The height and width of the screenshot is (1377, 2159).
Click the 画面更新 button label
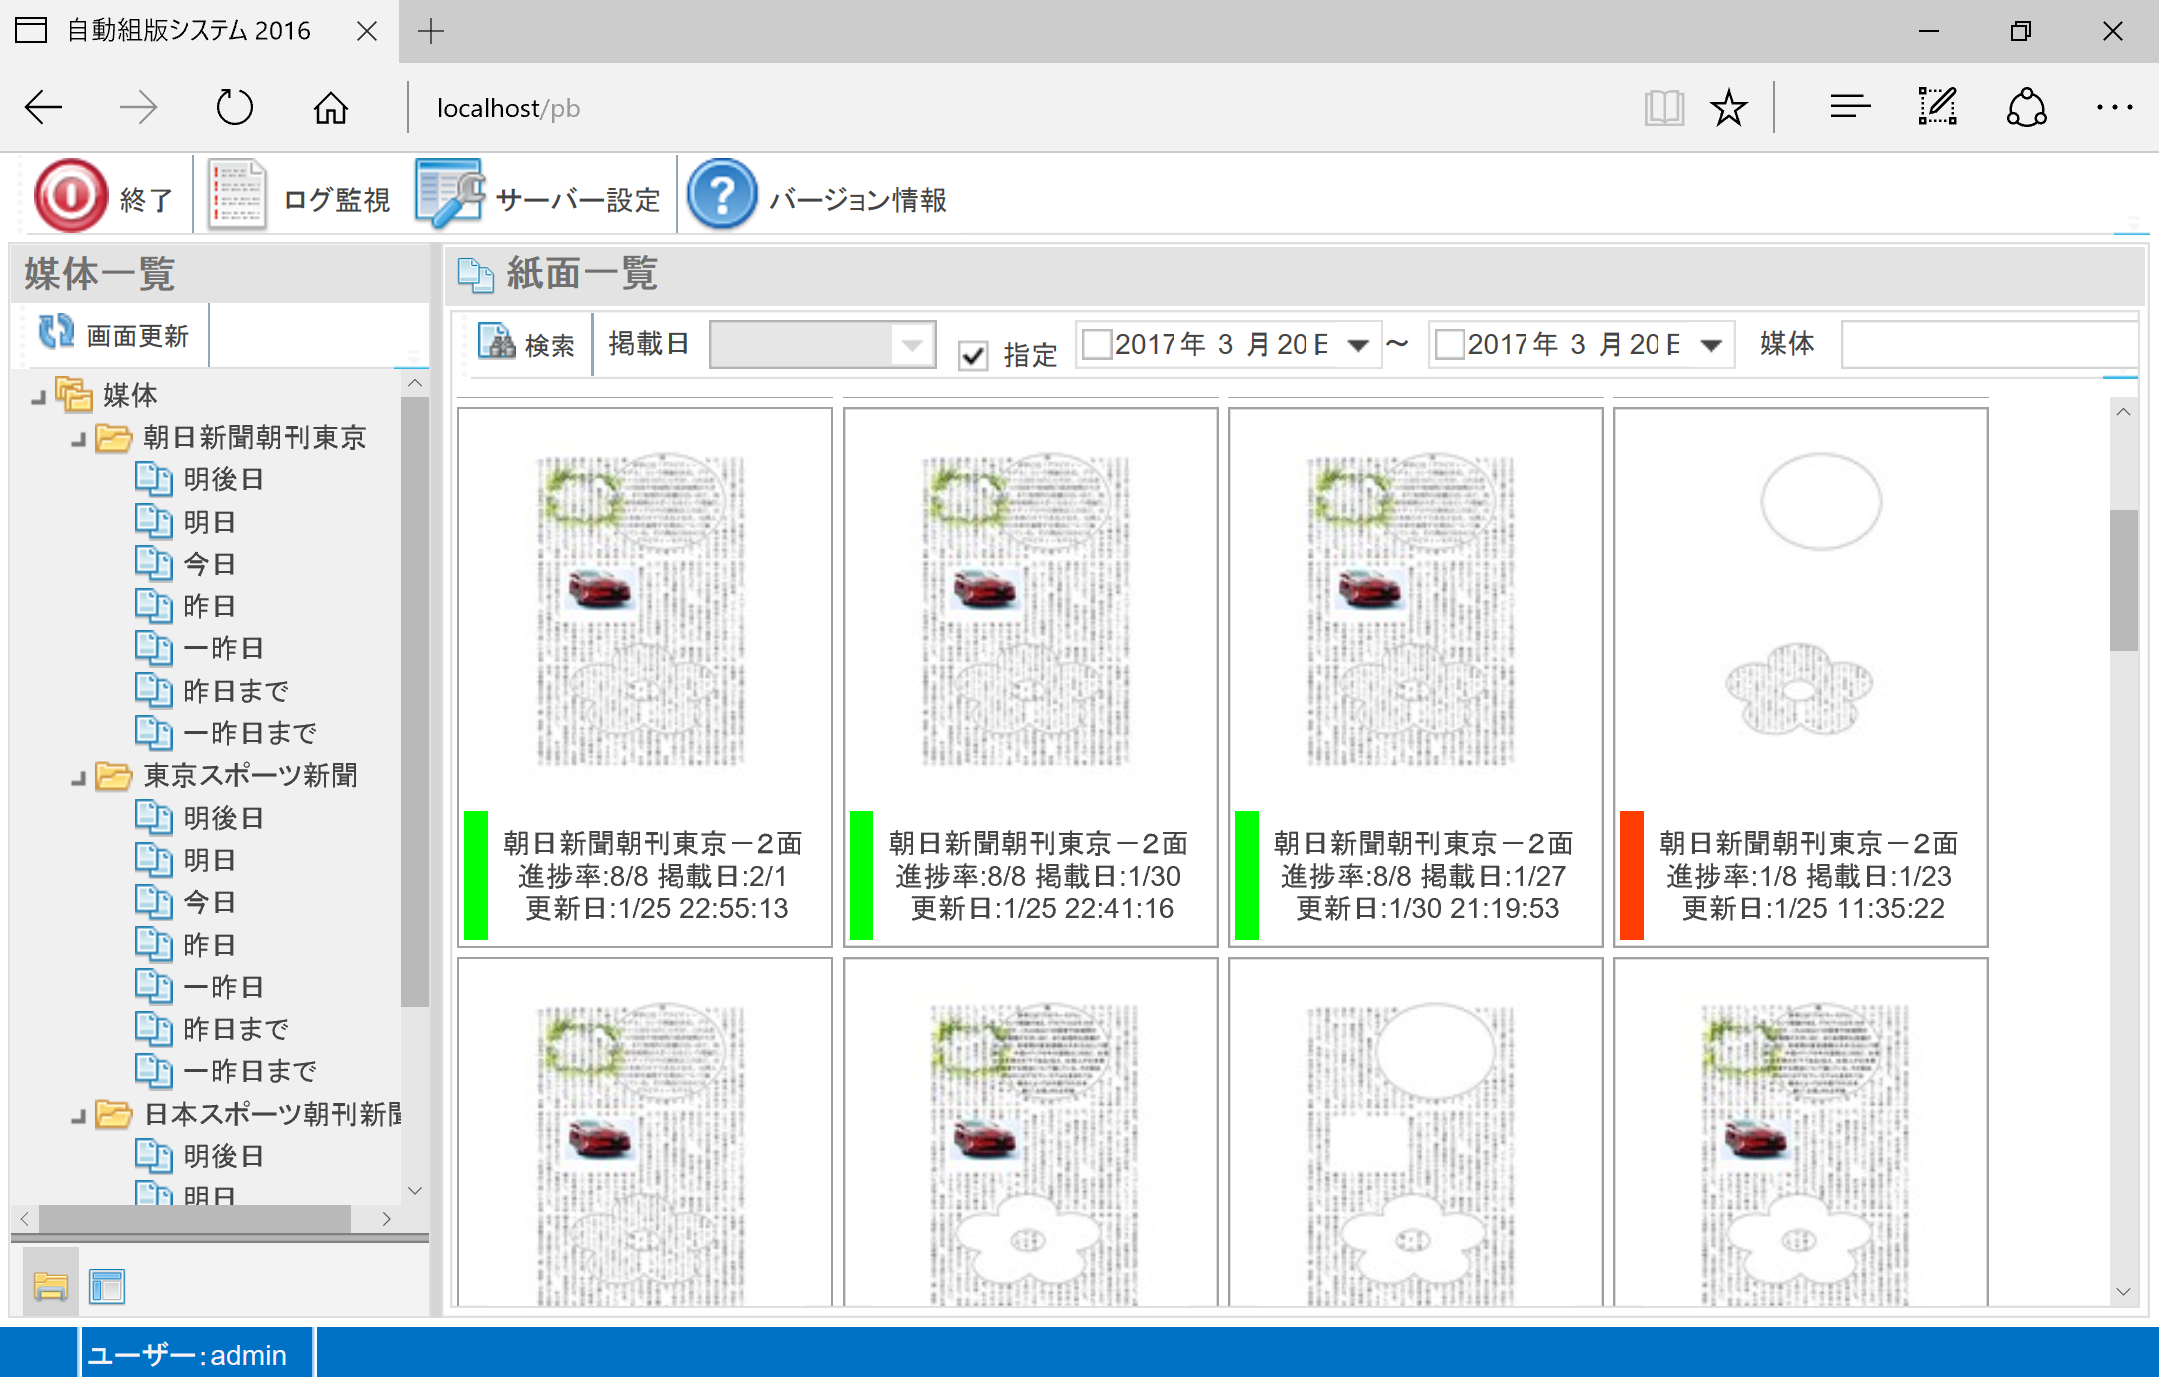click(x=138, y=335)
